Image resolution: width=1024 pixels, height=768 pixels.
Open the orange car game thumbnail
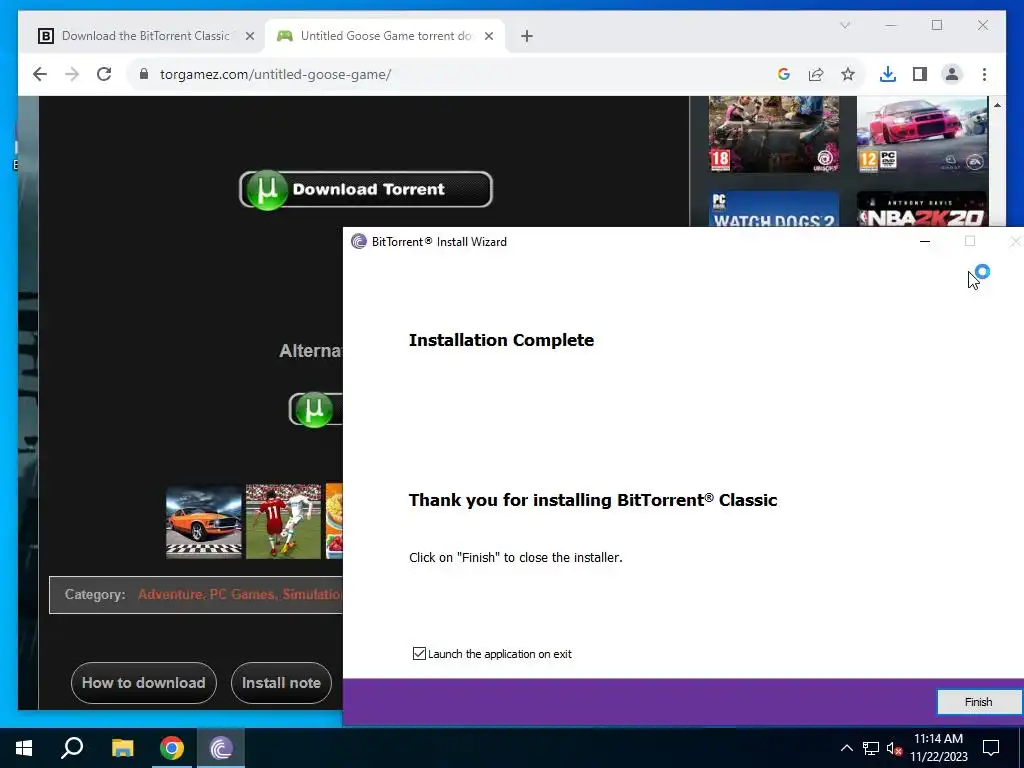[x=204, y=521]
